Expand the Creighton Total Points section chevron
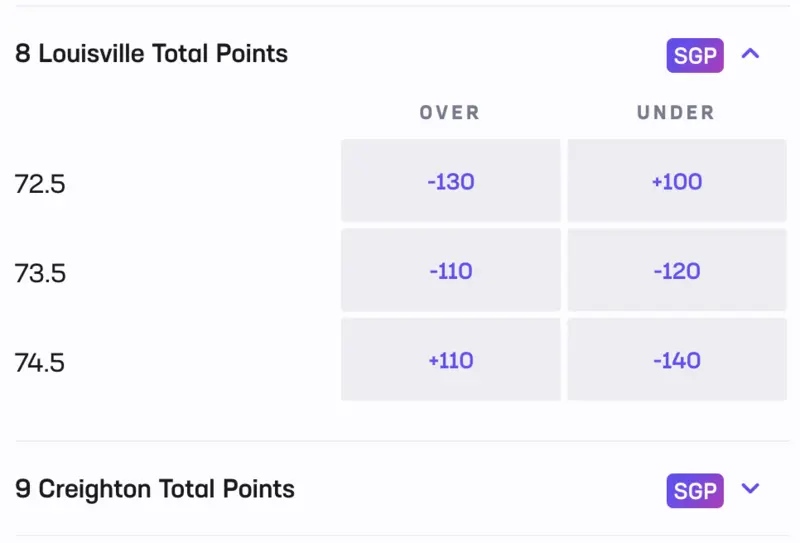Screen dimensions: 800x543 (x=750, y=488)
